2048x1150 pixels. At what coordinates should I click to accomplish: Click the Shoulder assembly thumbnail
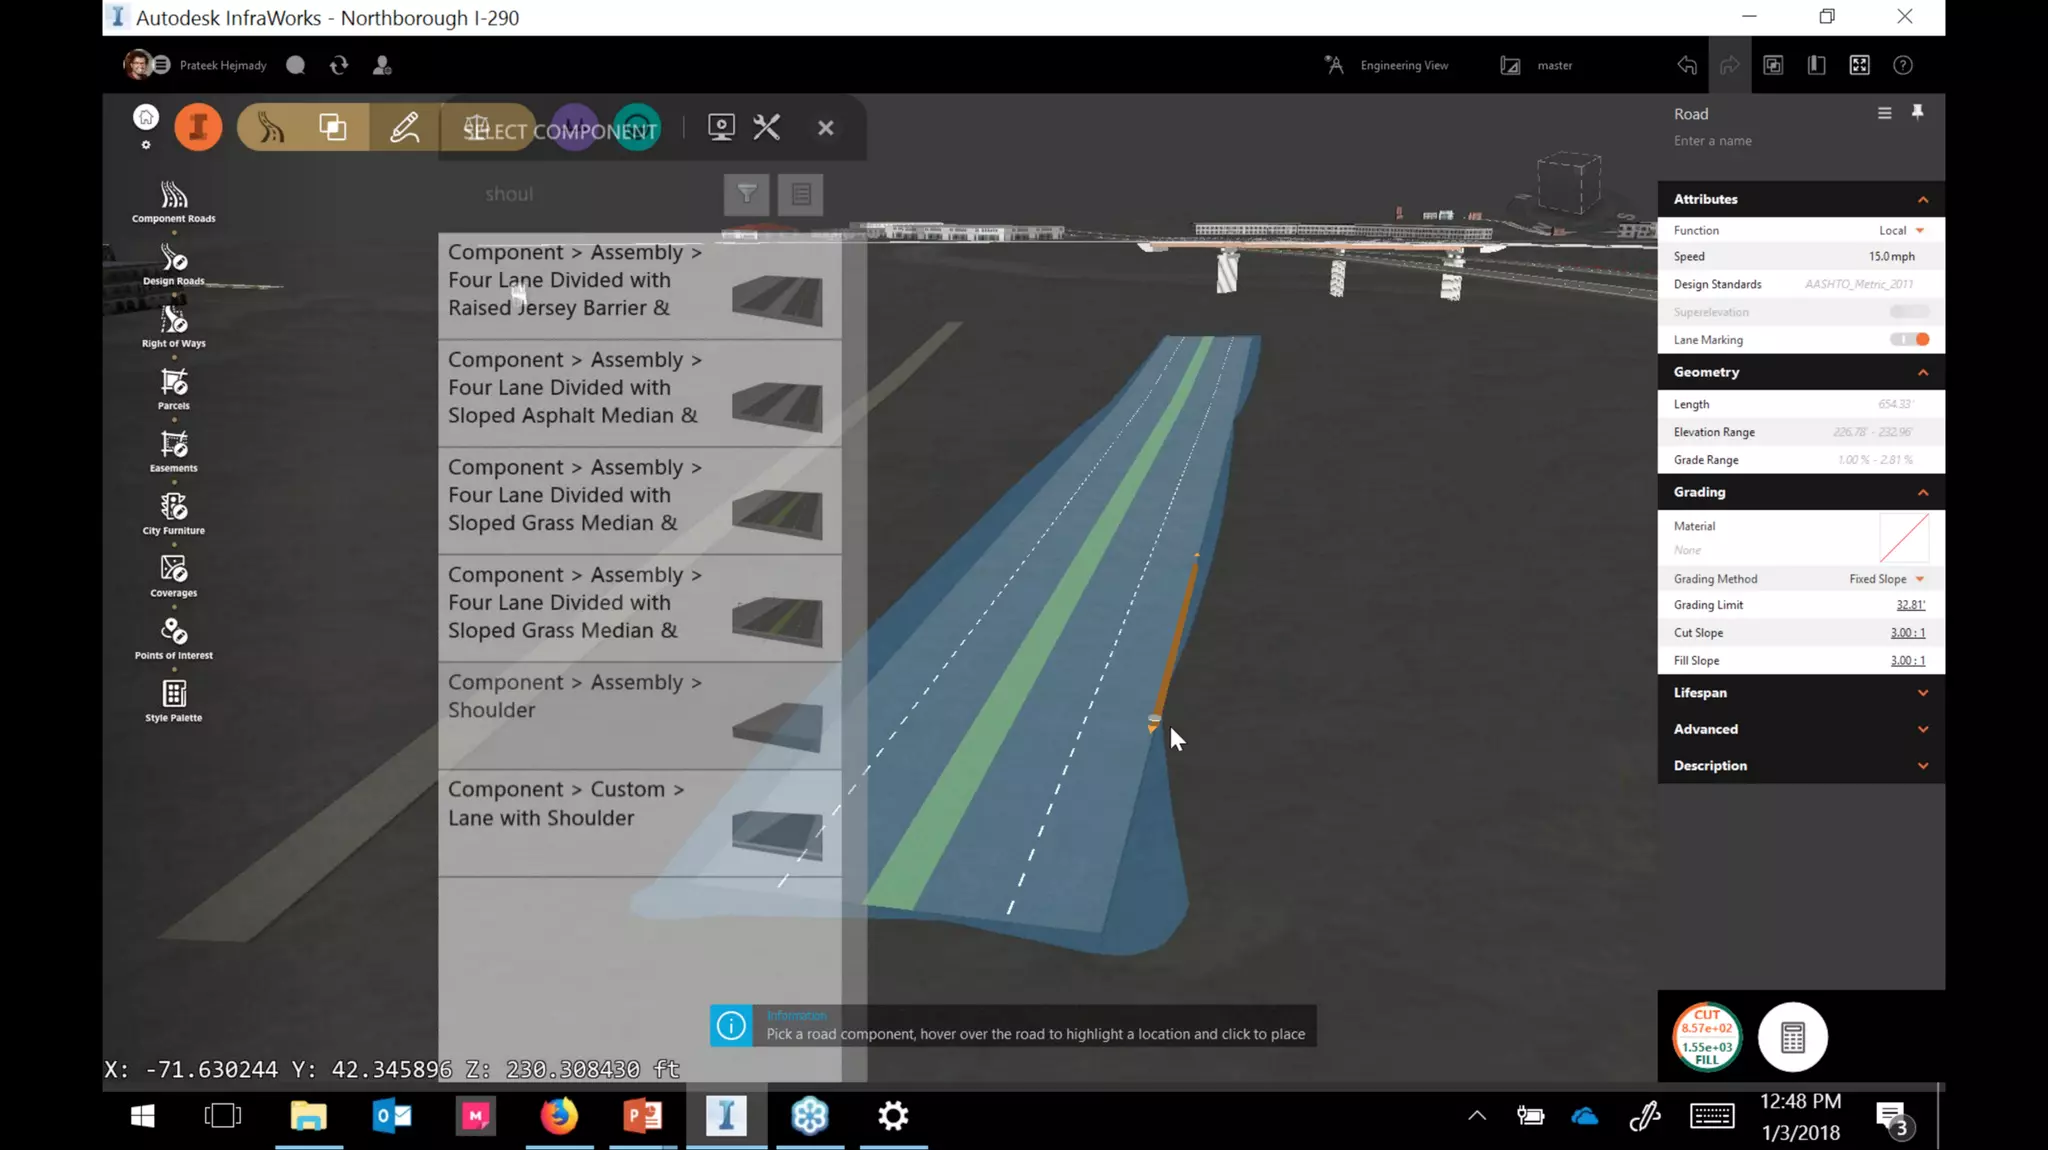tap(777, 726)
